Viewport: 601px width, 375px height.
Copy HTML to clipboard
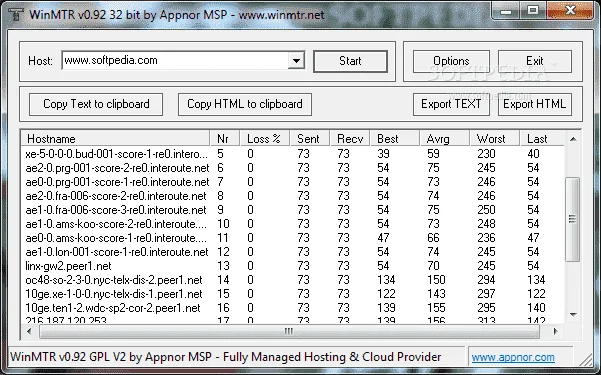pos(245,104)
